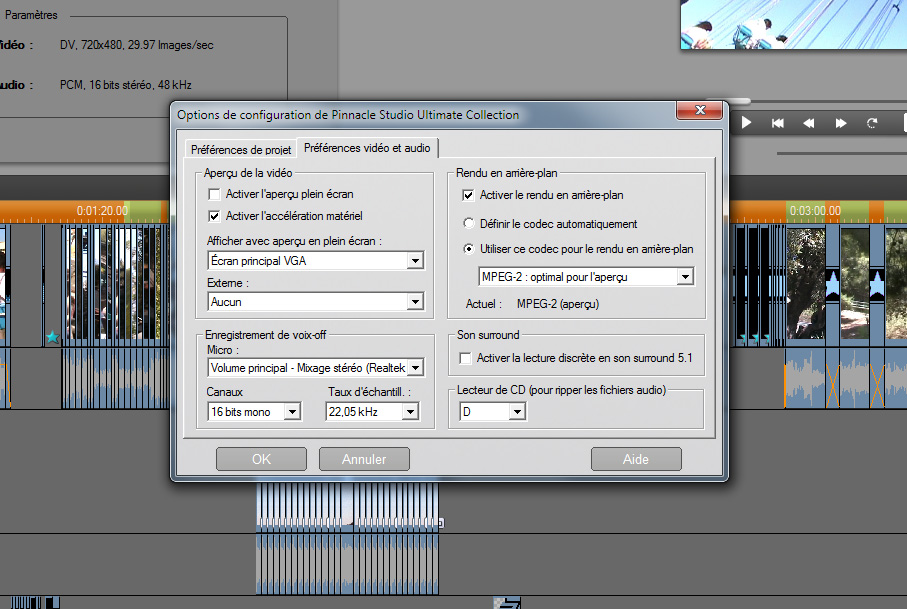Toggle background rendering checkbox
Screen dimensions: 907x609
coord(468,195)
